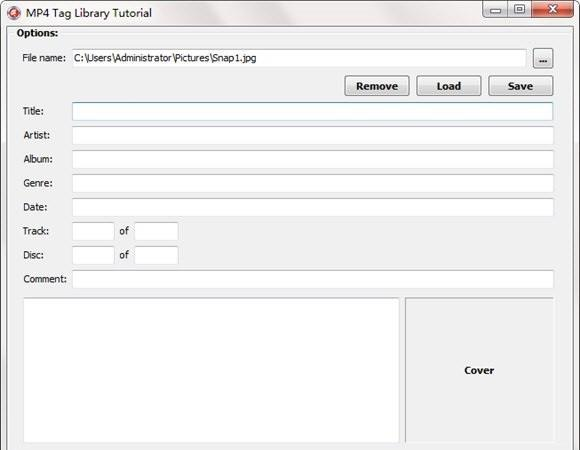Viewport: 580px width, 450px height.
Task: Click 'MP4 Tag Library Tutorial' title text
Action: (x=89, y=13)
